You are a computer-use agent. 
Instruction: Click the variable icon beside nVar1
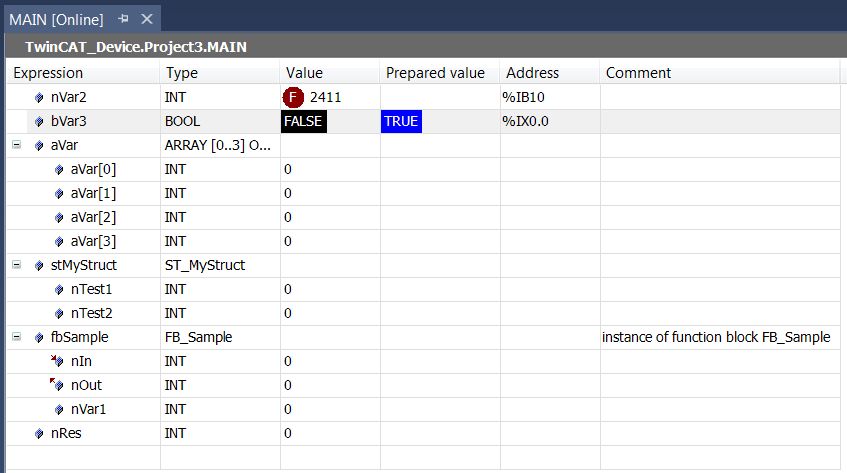pos(59,409)
